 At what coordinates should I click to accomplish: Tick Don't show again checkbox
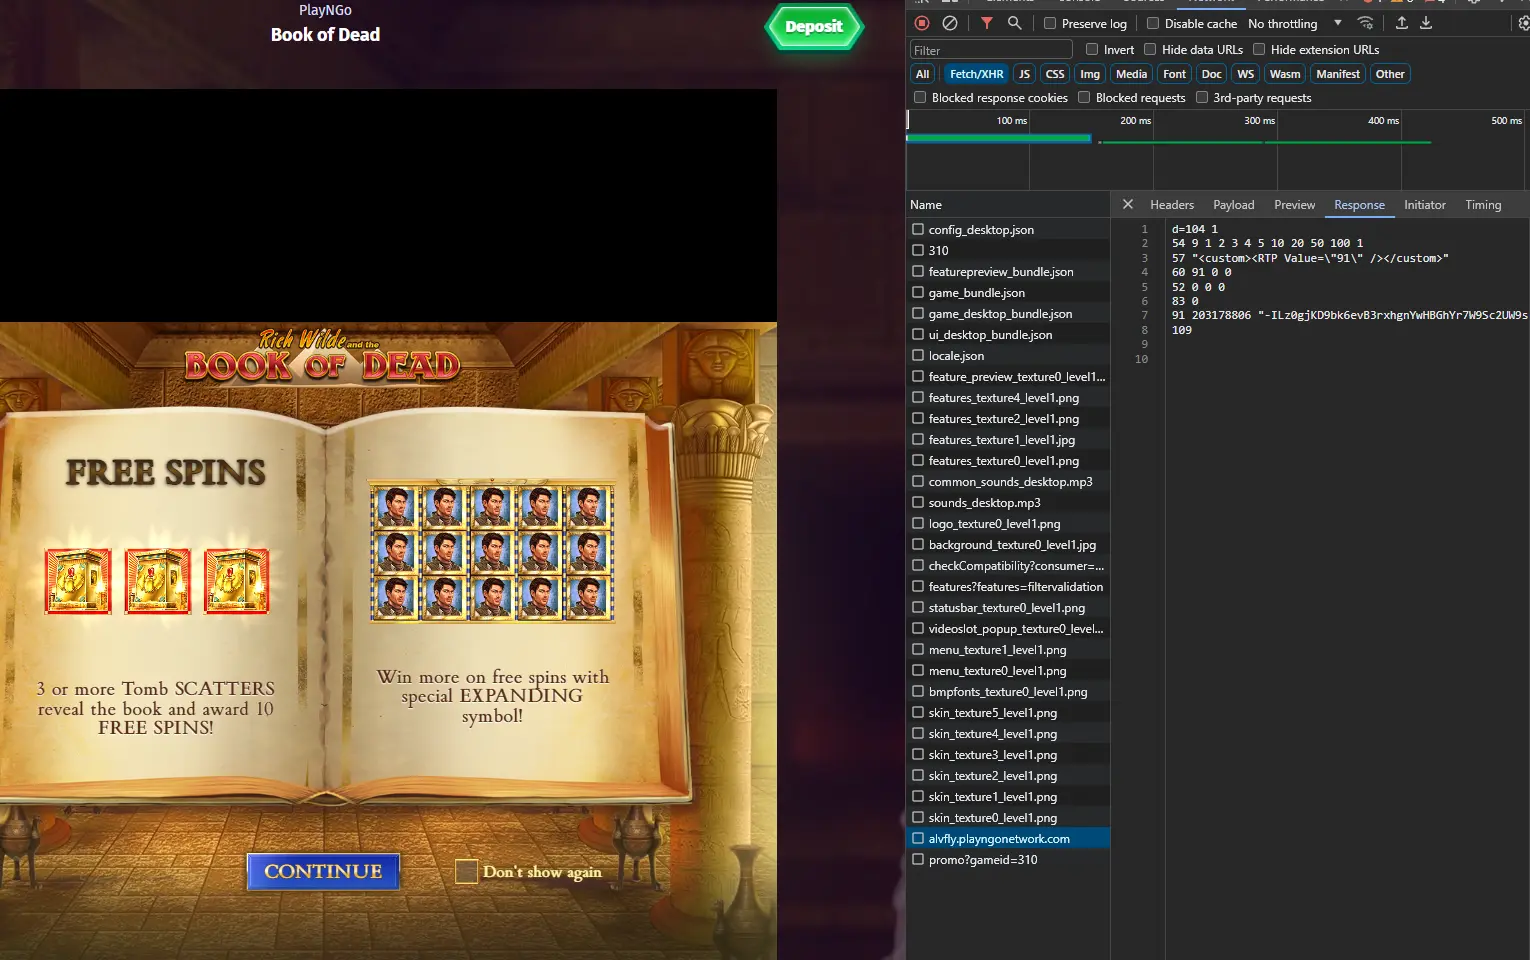pos(466,871)
